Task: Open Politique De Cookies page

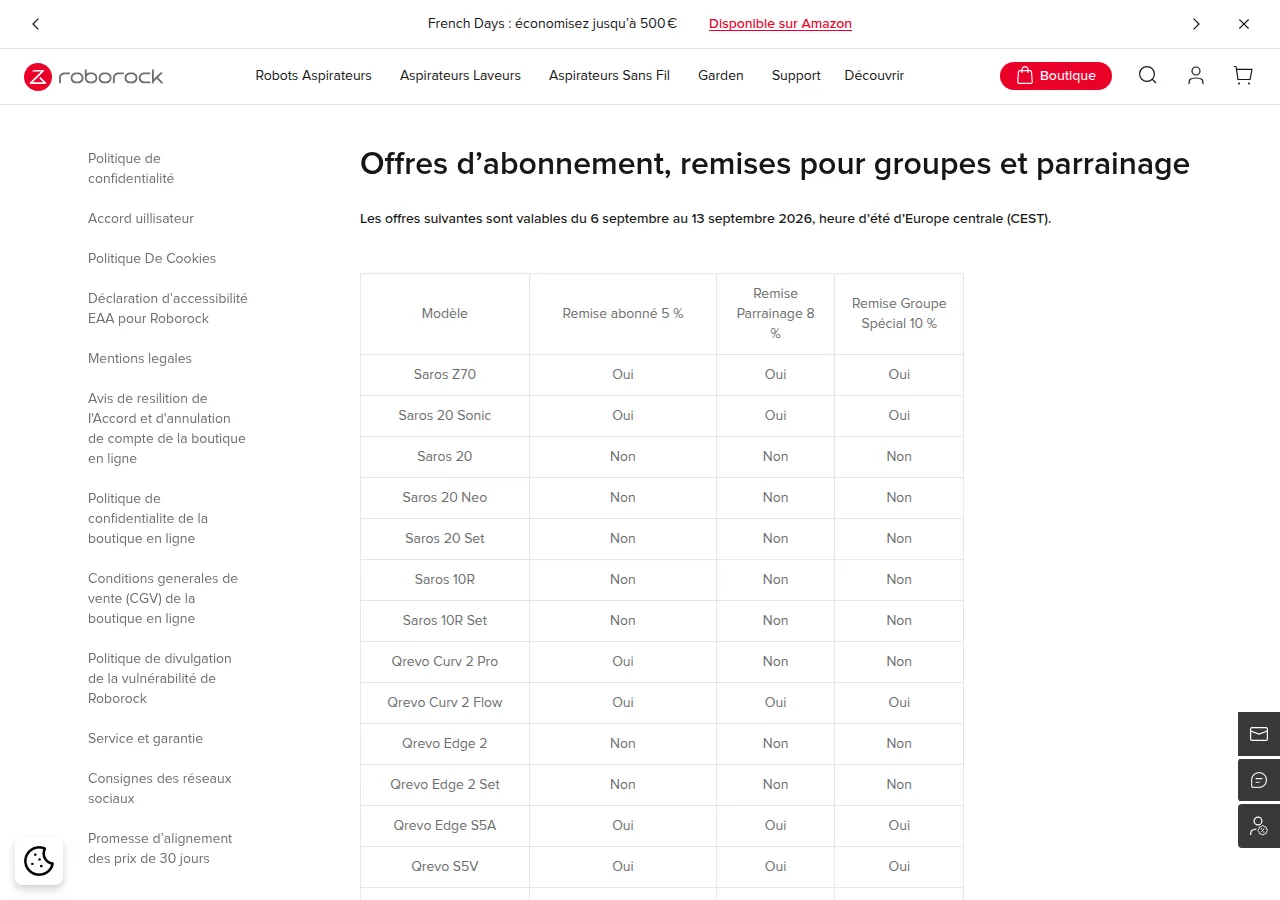Action: point(152,258)
